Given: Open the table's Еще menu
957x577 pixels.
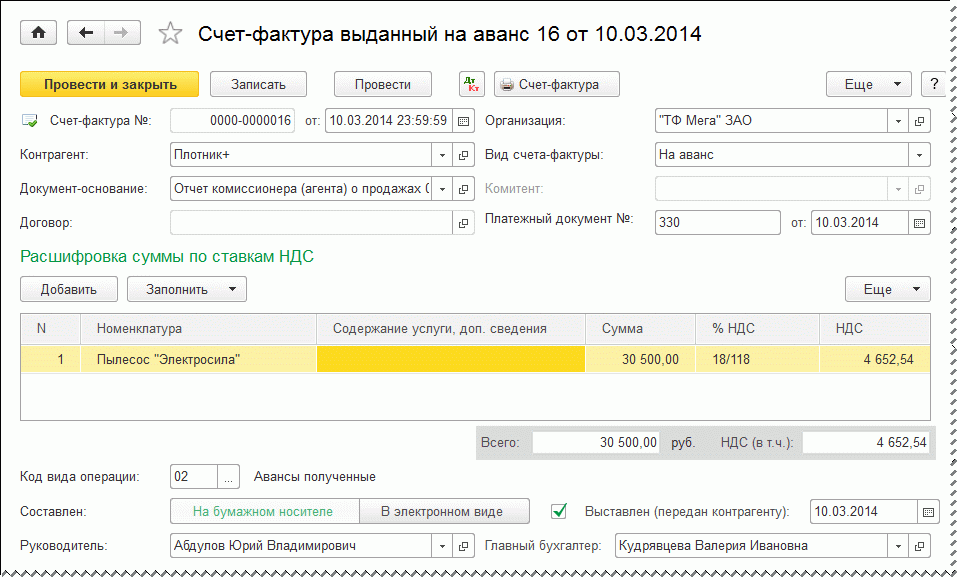Looking at the screenshot, I should [887, 289].
